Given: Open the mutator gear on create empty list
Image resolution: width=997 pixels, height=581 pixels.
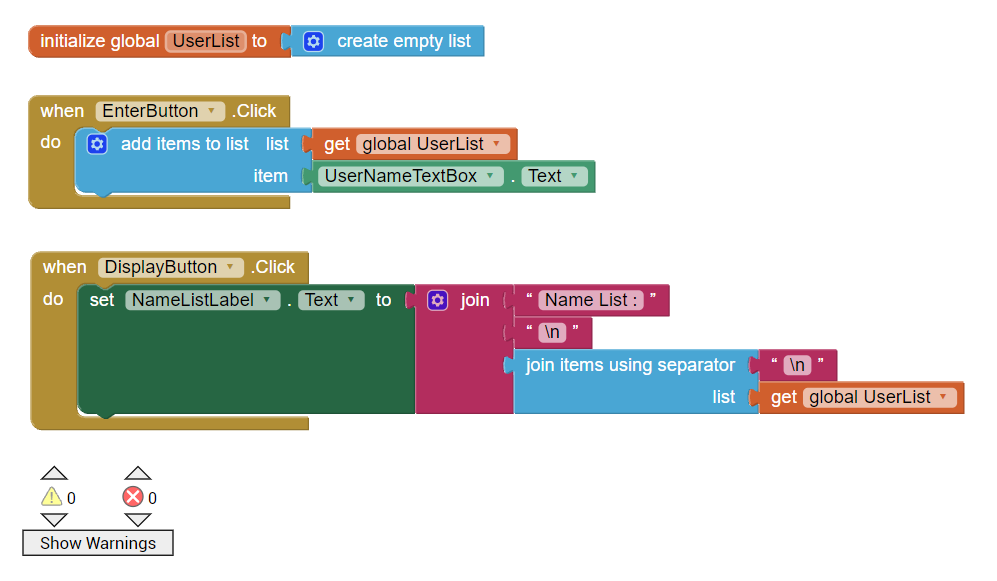Looking at the screenshot, I should pyautogui.click(x=314, y=41).
